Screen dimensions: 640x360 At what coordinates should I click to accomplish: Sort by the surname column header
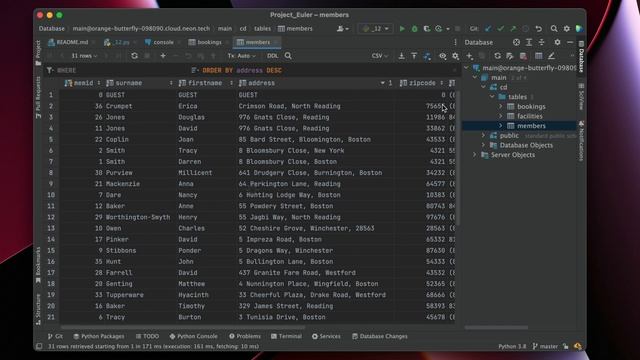(x=140, y=83)
